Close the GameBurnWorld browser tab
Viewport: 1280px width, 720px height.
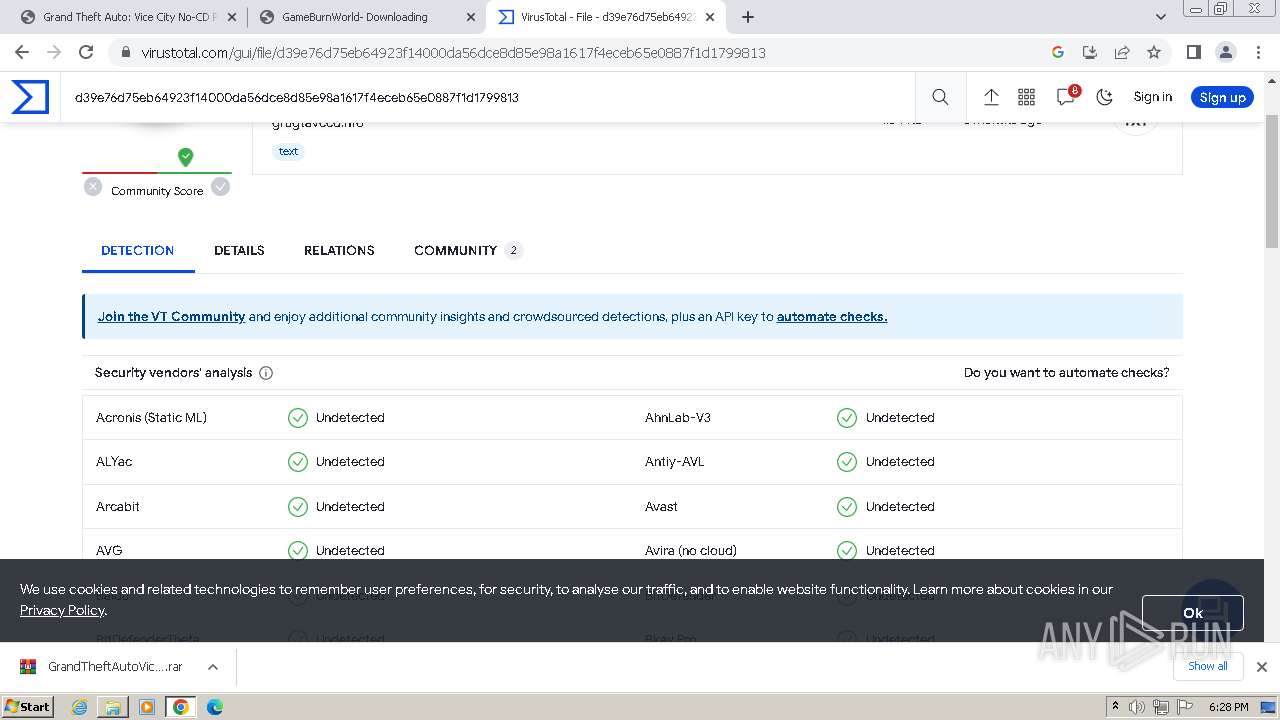coord(470,17)
